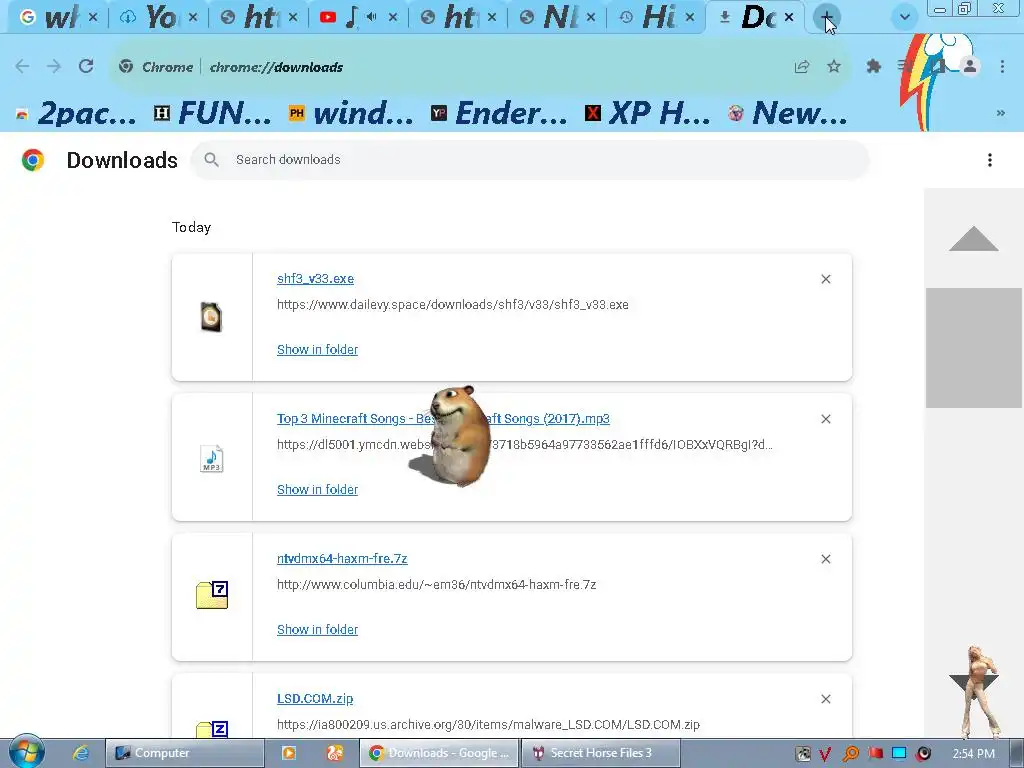Image resolution: width=1024 pixels, height=768 pixels.
Task: Open the LSD.COM.zip file link
Action: pyautogui.click(x=315, y=698)
